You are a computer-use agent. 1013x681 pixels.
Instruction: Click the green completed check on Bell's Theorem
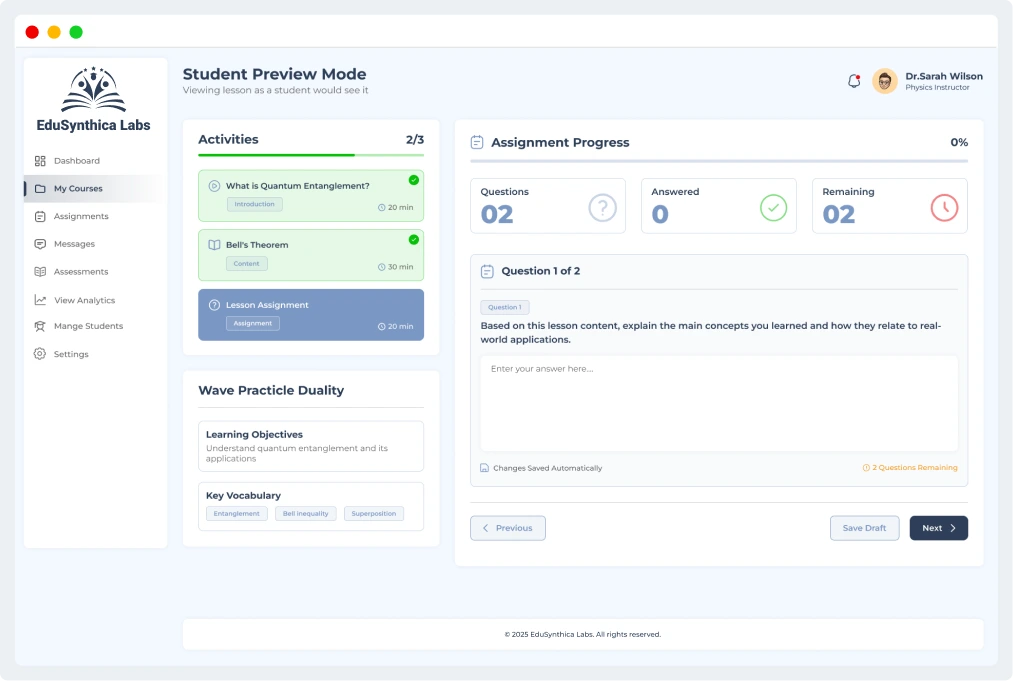414,240
